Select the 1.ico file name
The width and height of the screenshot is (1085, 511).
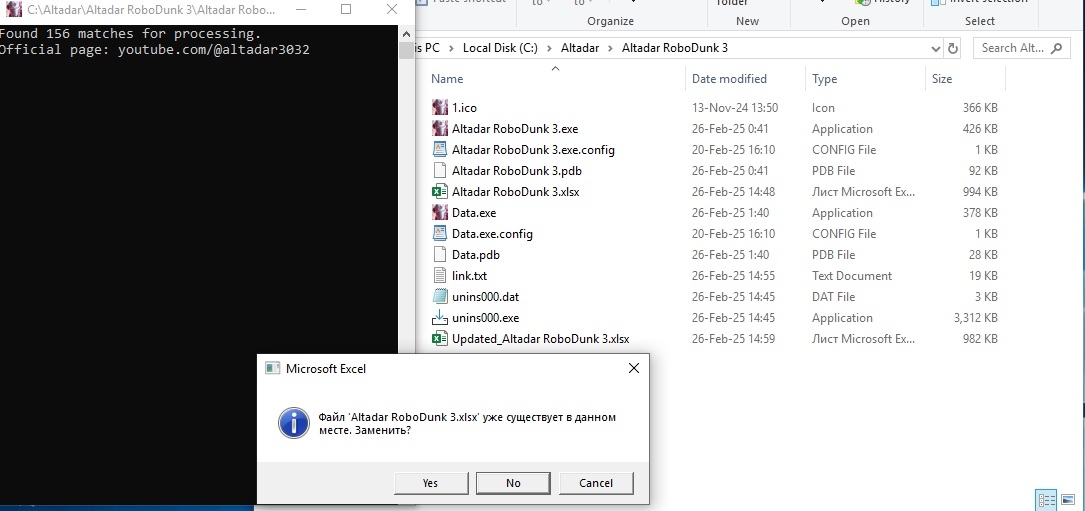pyautogui.click(x=464, y=108)
